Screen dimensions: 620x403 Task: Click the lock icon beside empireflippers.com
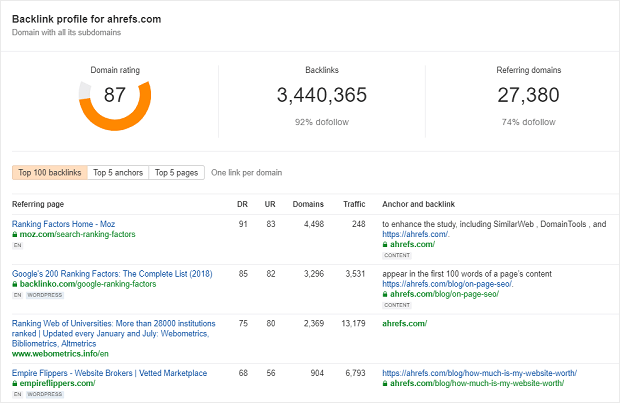point(15,384)
